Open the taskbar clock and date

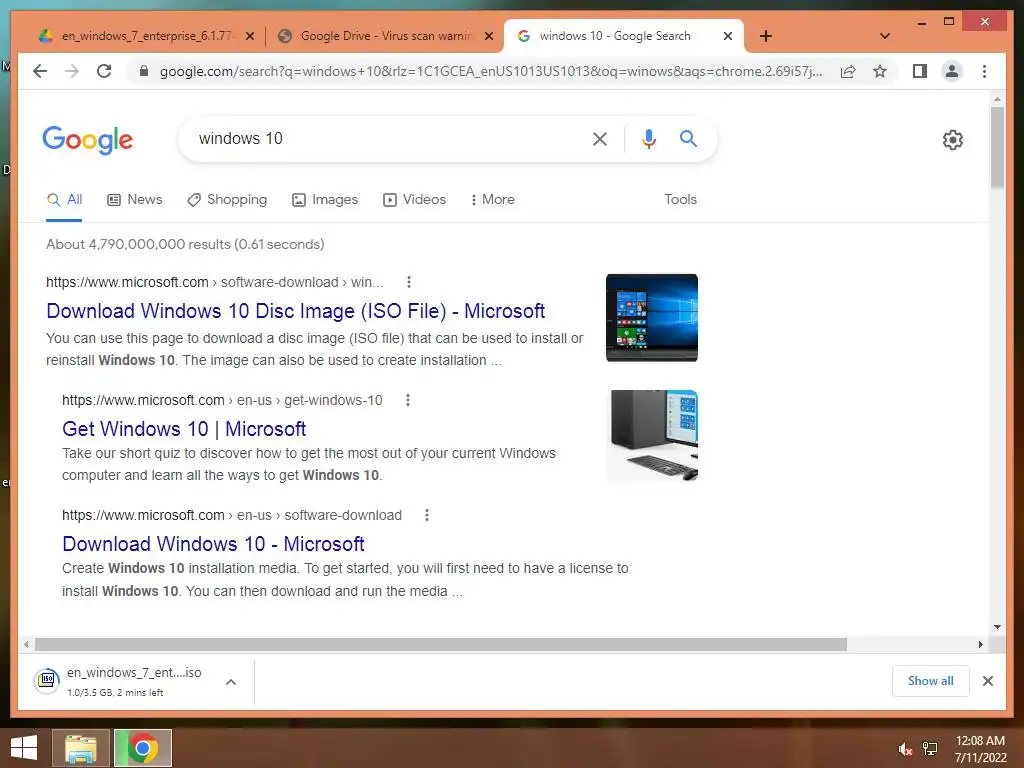point(980,749)
